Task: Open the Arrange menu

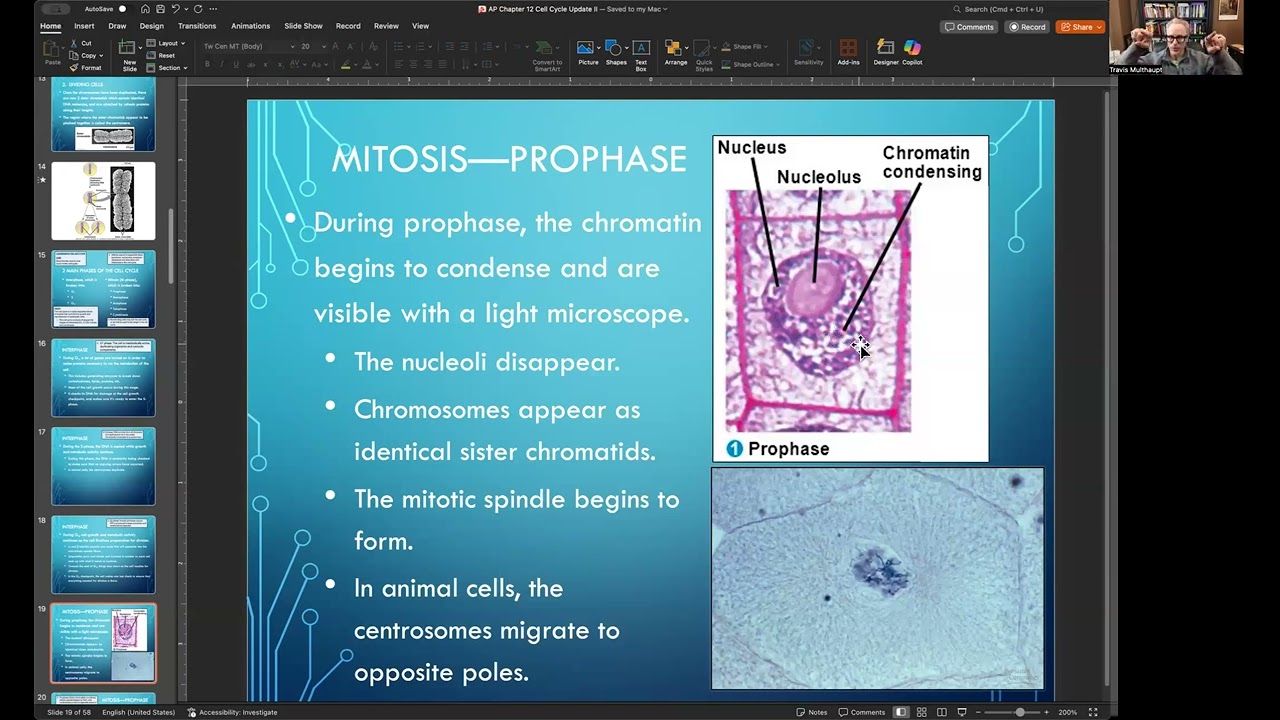Action: click(676, 53)
